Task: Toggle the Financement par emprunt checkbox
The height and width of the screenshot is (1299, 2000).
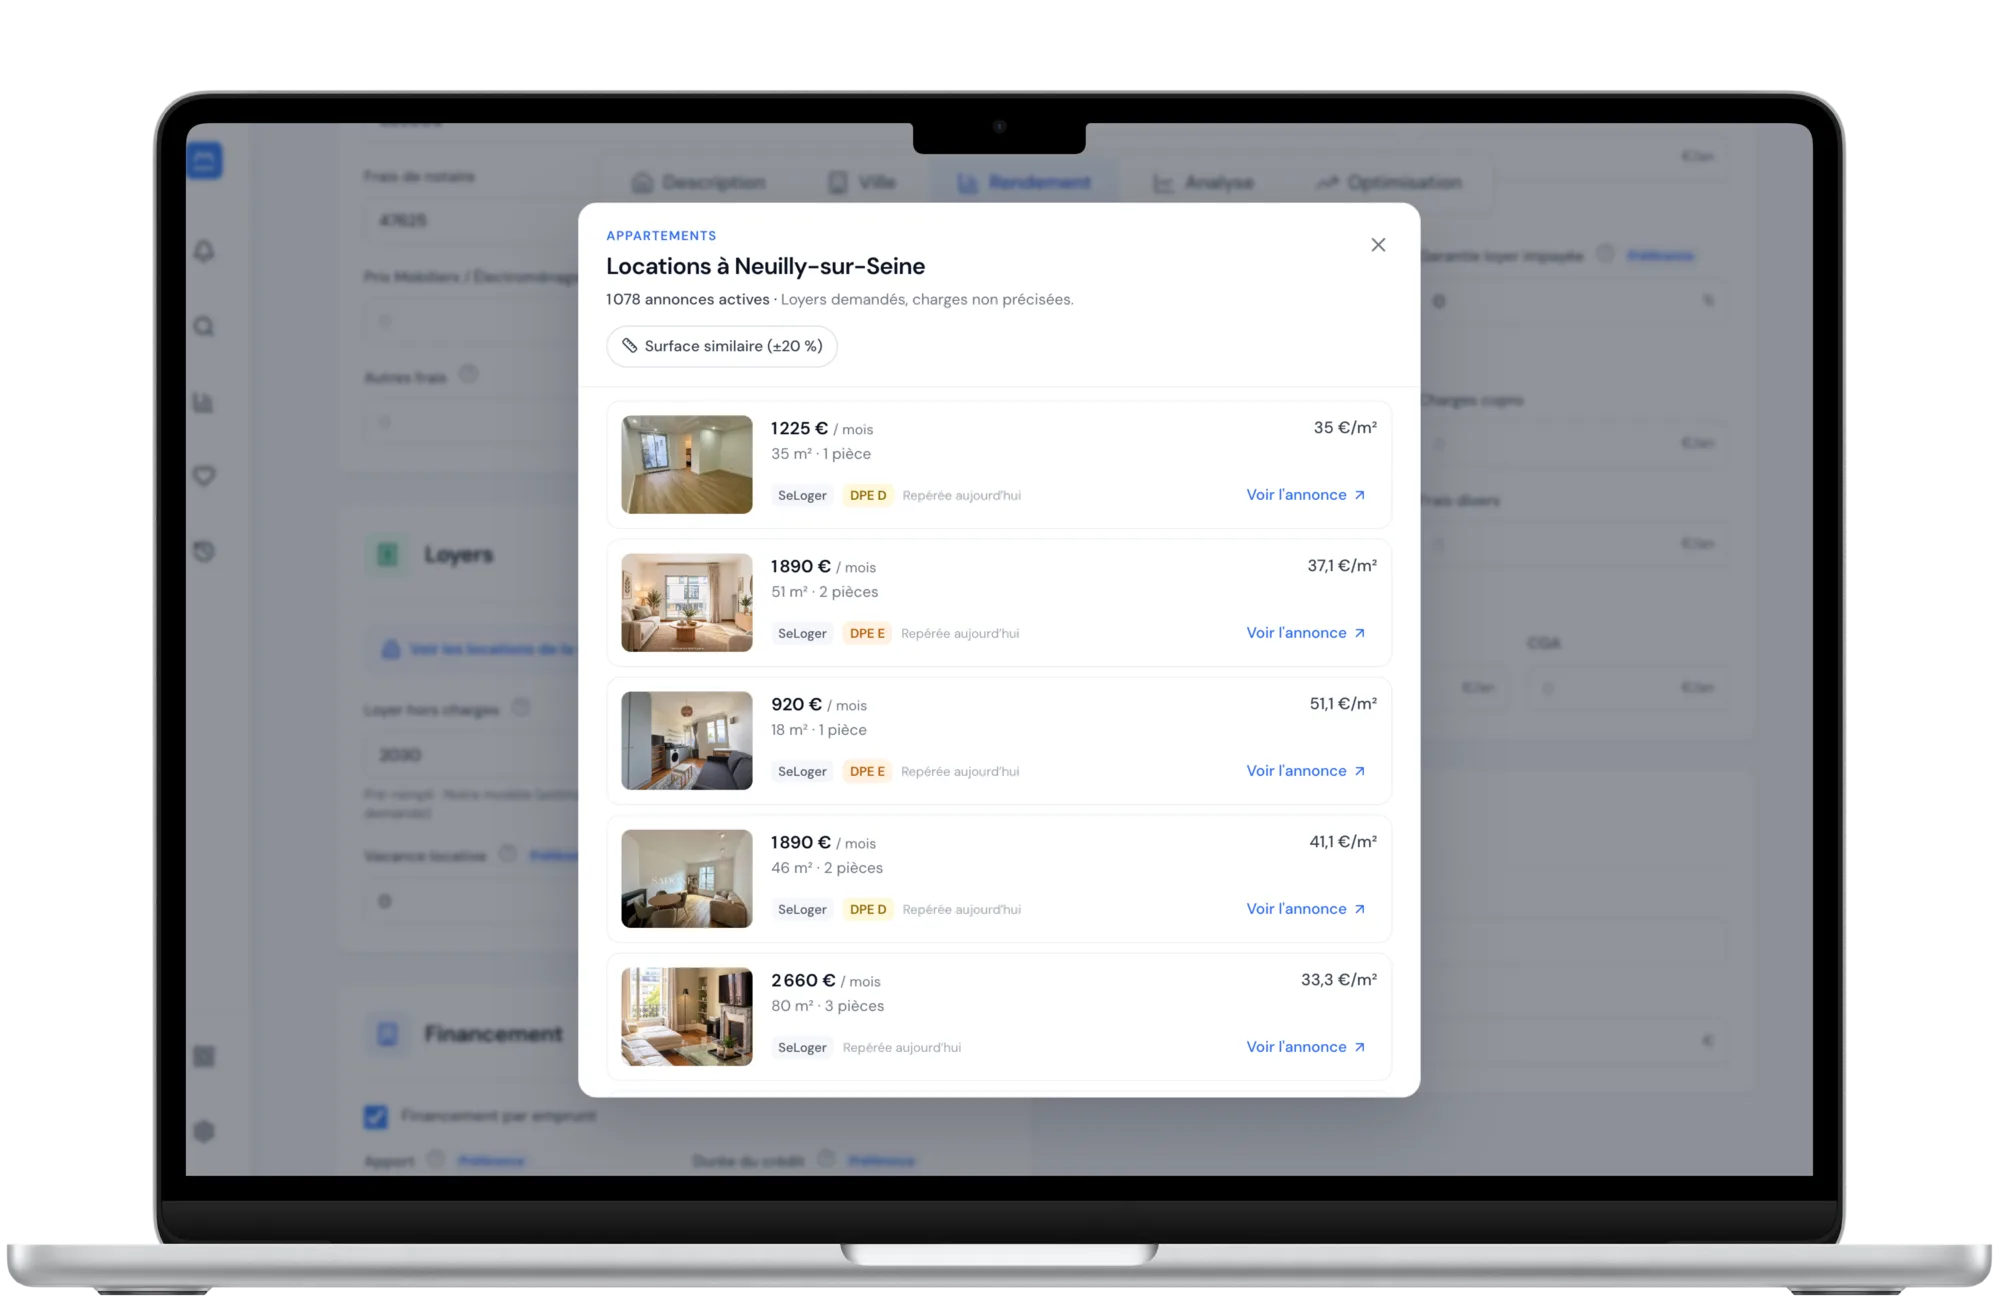Action: [x=376, y=1117]
